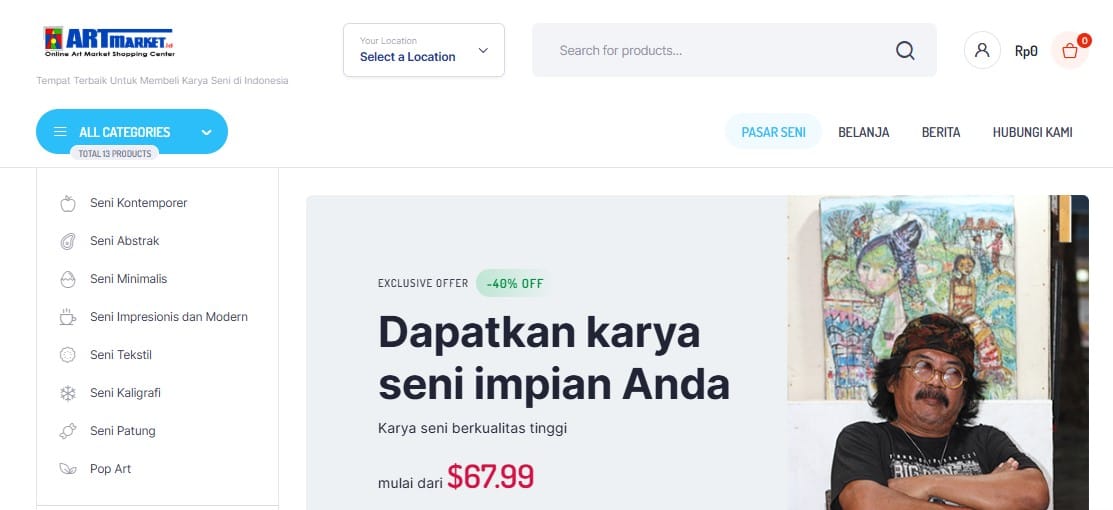
Task: Click the Seni Minimalis category icon
Action: [68, 279]
